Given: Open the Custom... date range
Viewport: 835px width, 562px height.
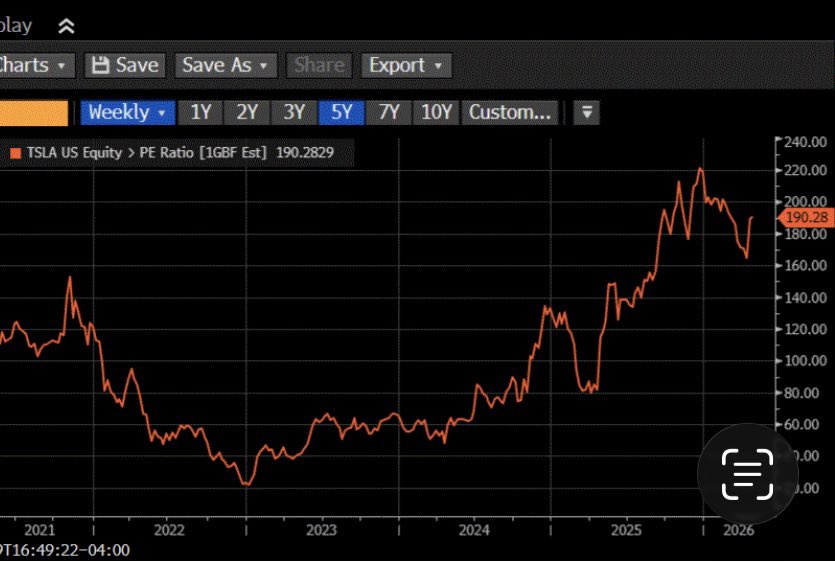Looking at the screenshot, I should [x=510, y=112].
